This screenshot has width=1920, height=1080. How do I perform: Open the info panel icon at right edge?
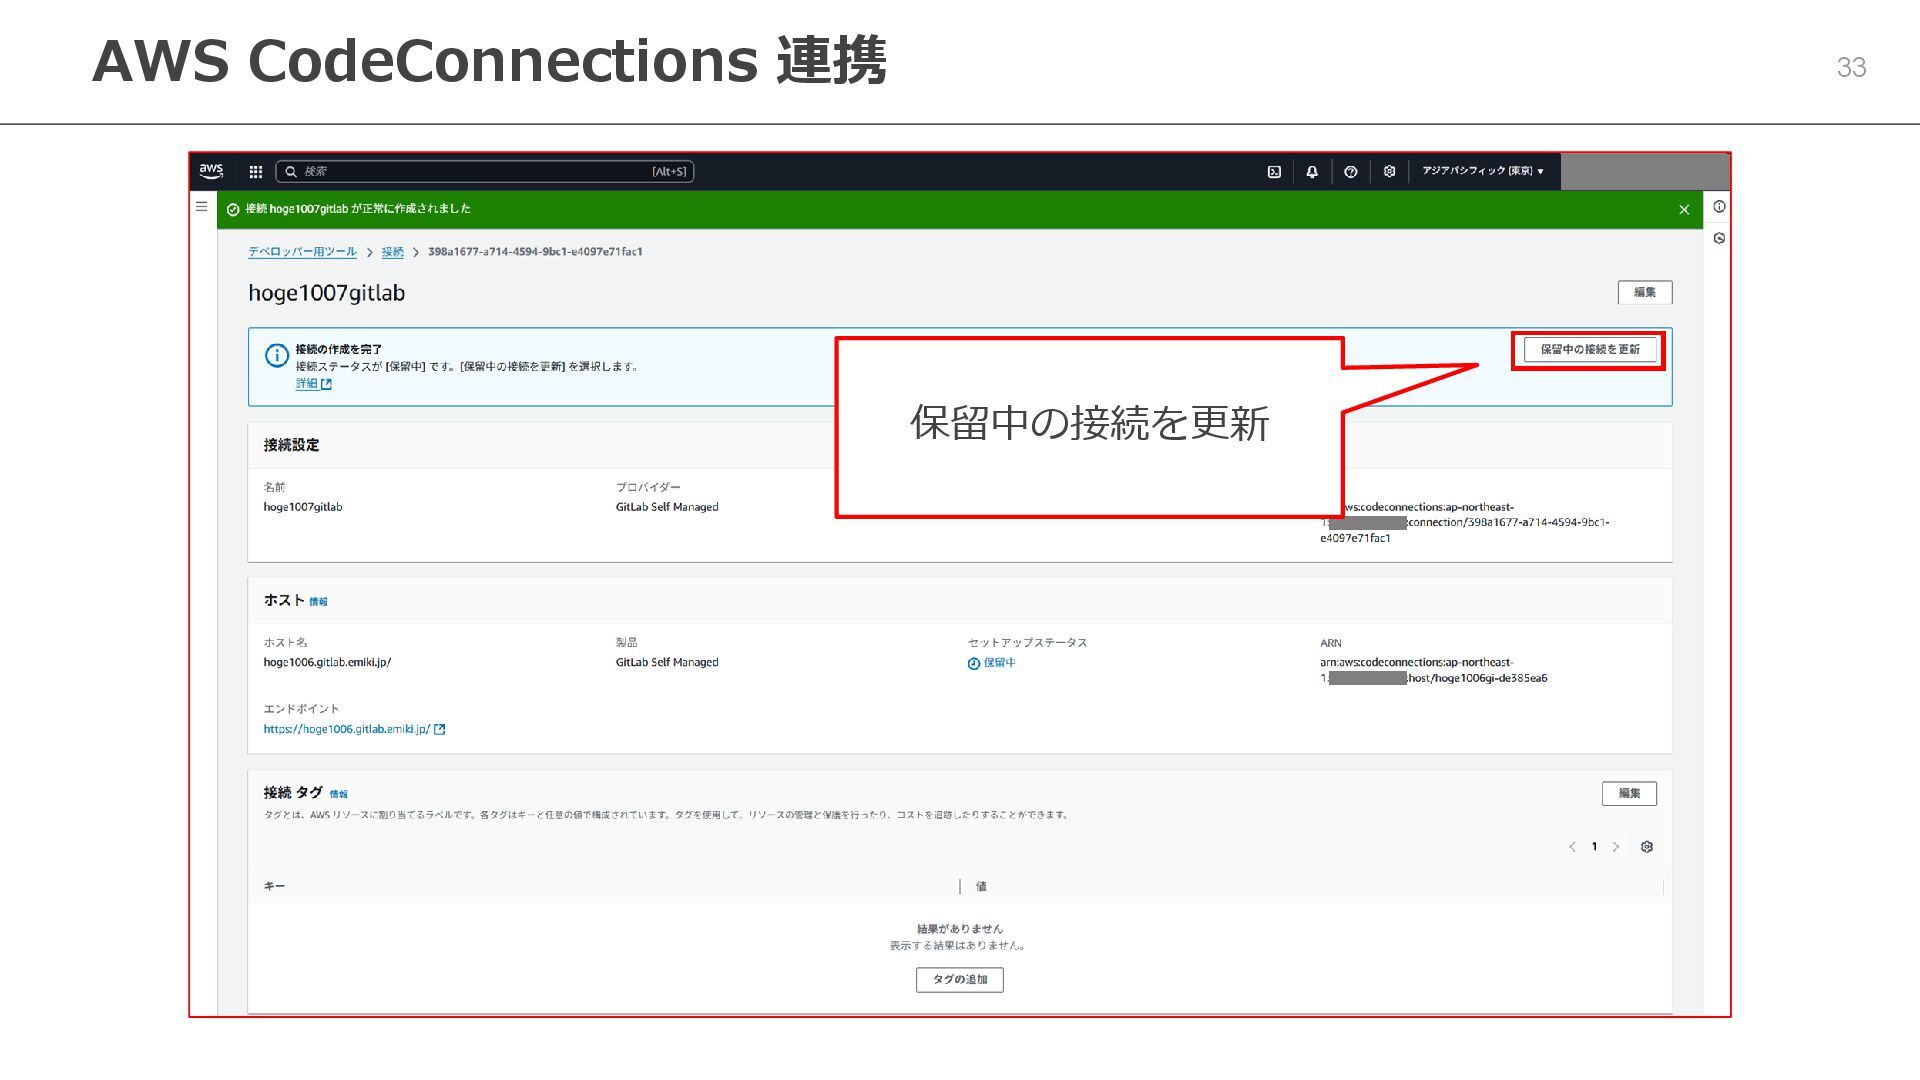1719,207
